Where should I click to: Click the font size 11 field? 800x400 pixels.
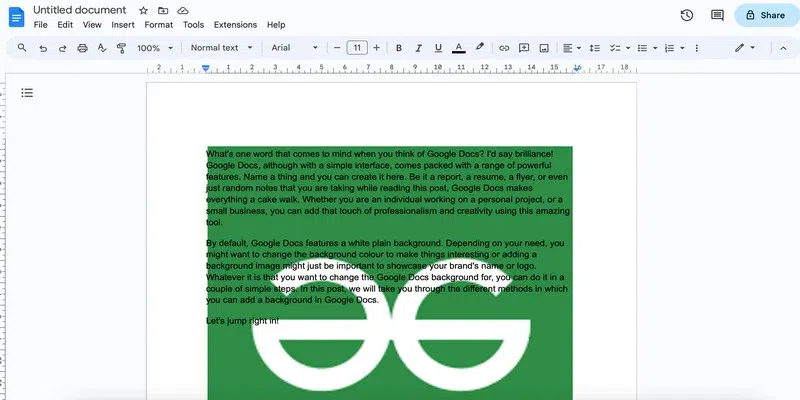[x=357, y=47]
